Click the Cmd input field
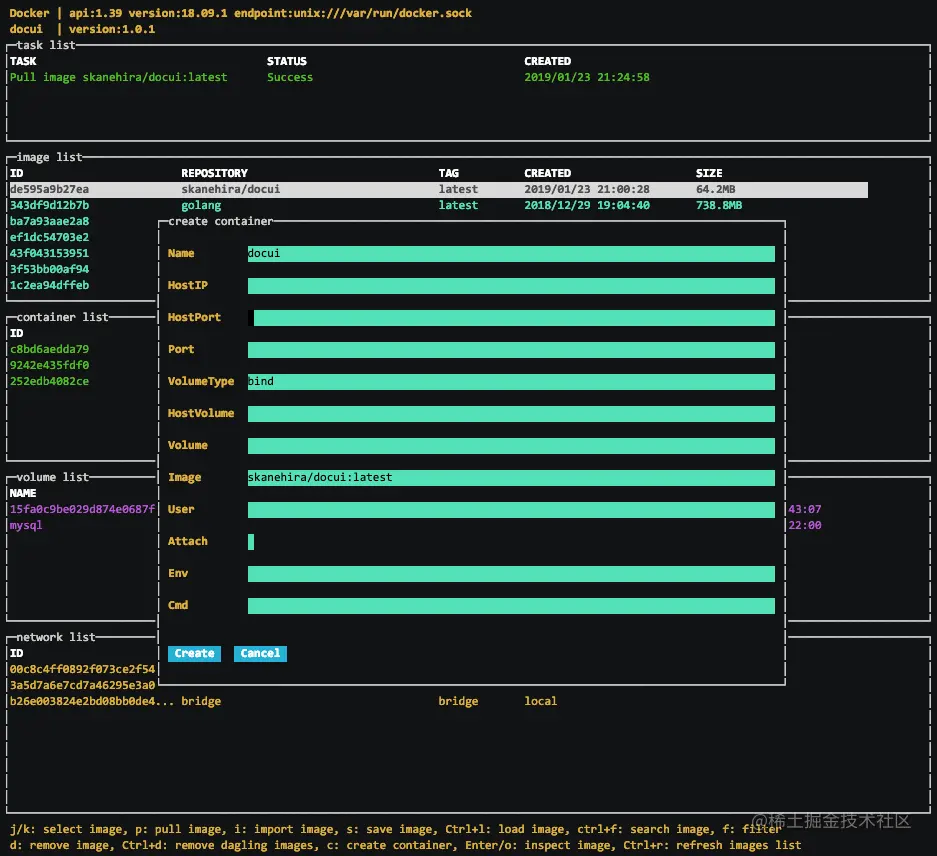 [511, 606]
